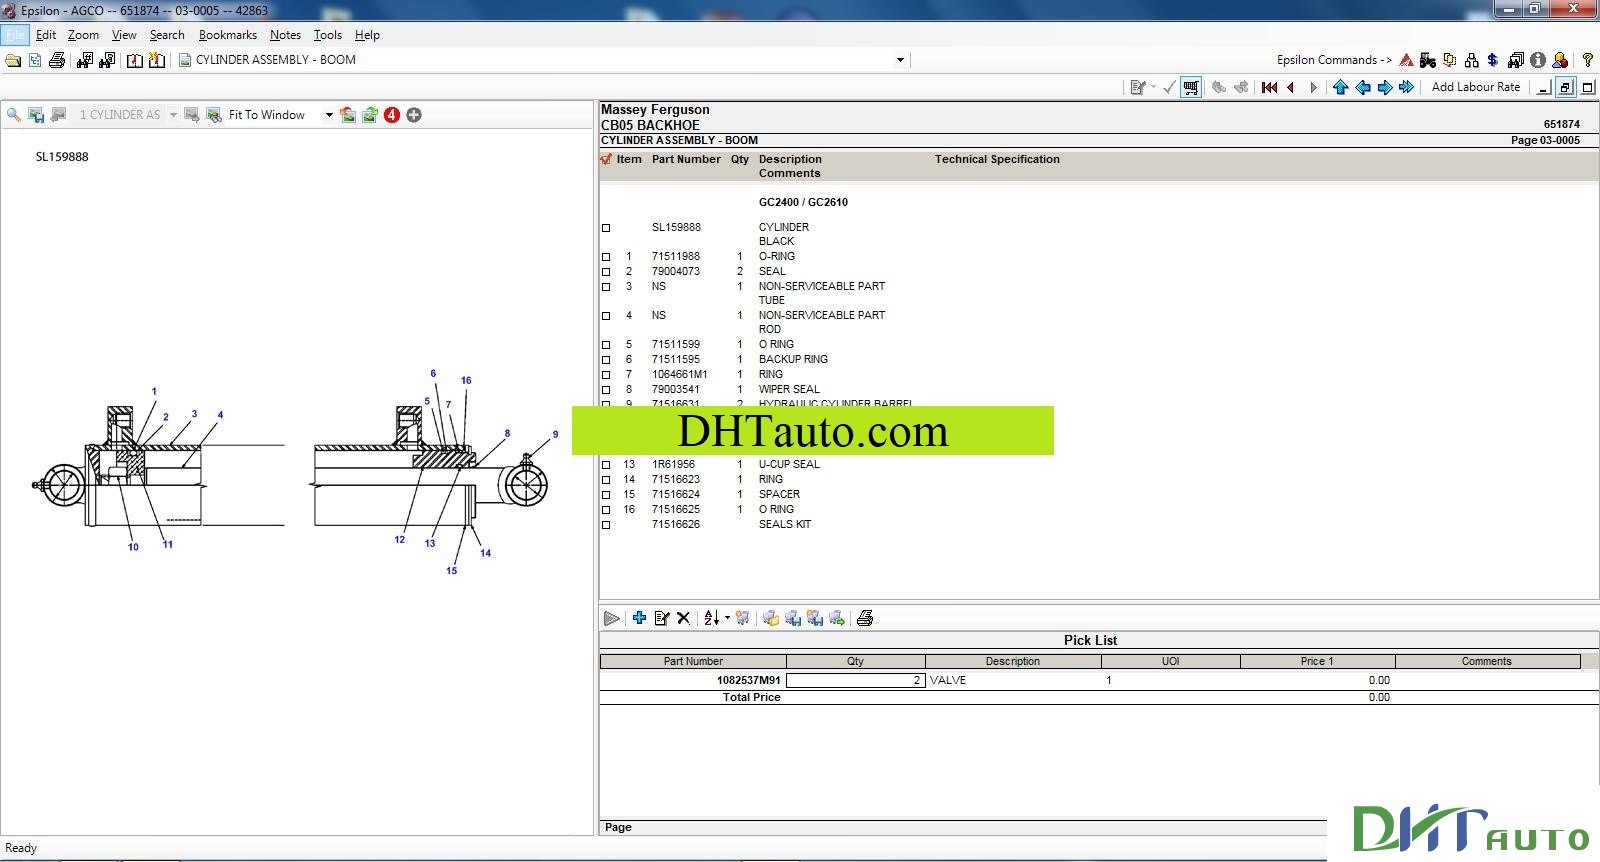Check the box for item 13 U-CUP SEAL
Screen dimensions: 1600x862
click(x=606, y=465)
